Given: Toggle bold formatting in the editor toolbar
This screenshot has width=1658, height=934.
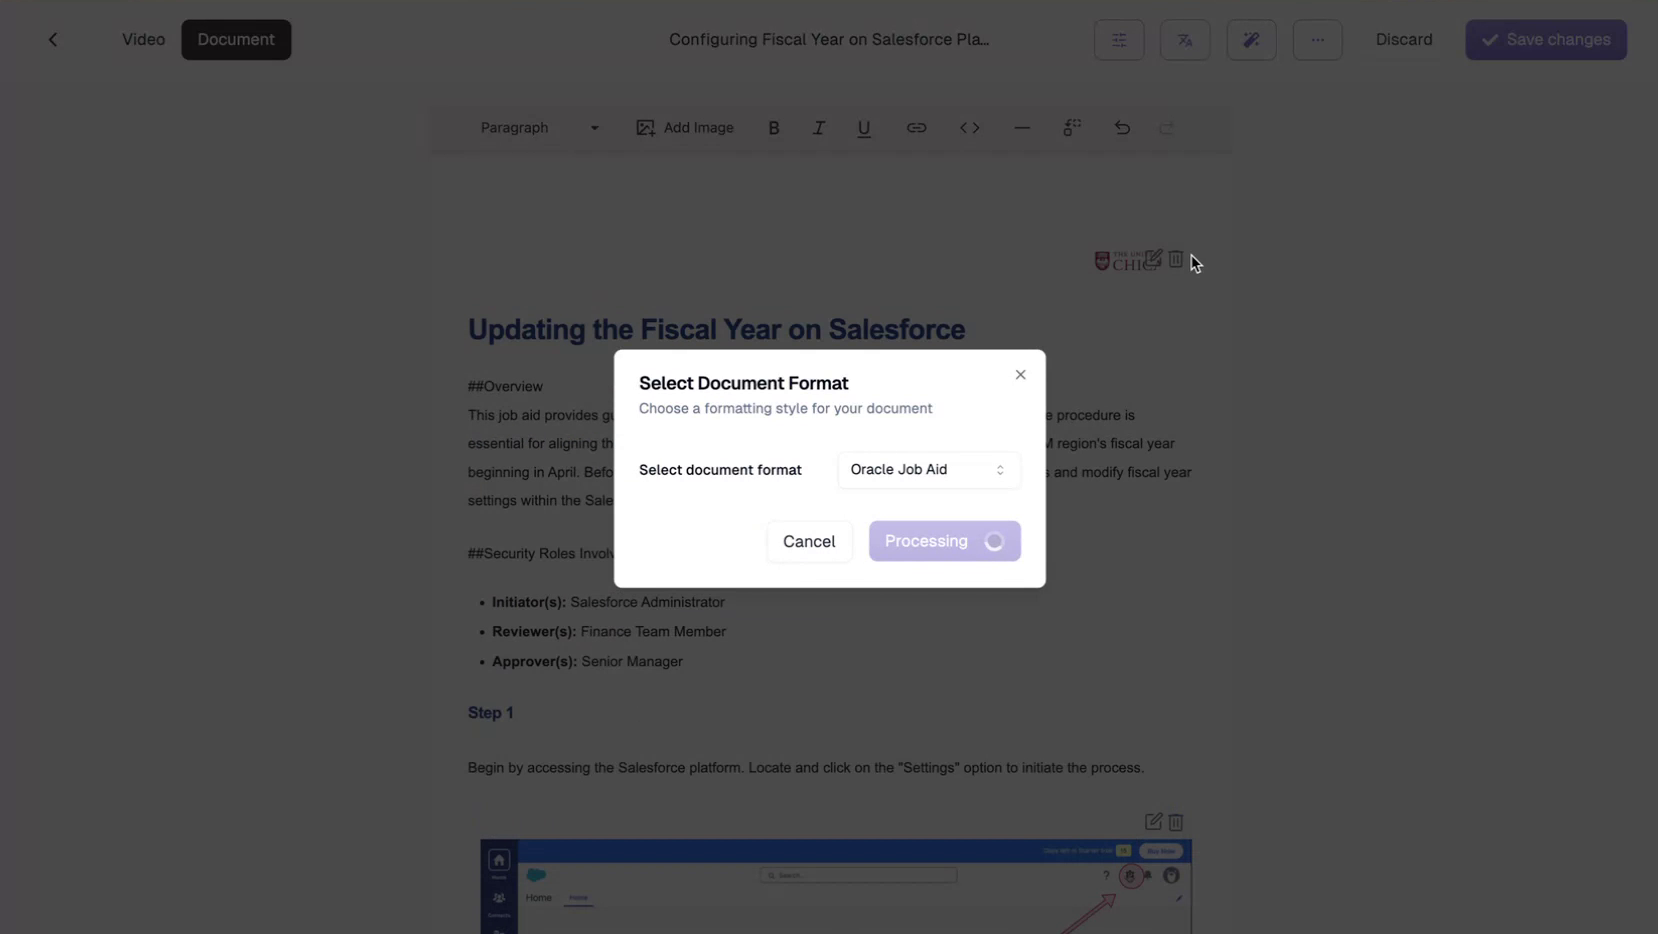Looking at the screenshot, I should click(774, 127).
